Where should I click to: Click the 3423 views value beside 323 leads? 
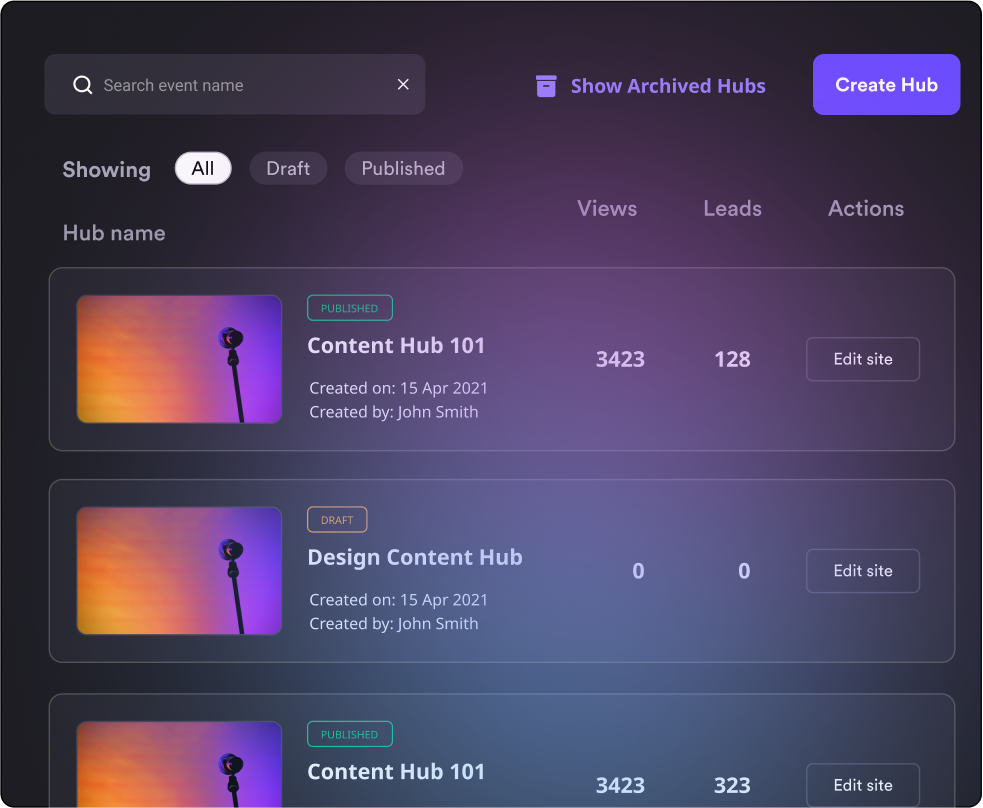(x=620, y=785)
